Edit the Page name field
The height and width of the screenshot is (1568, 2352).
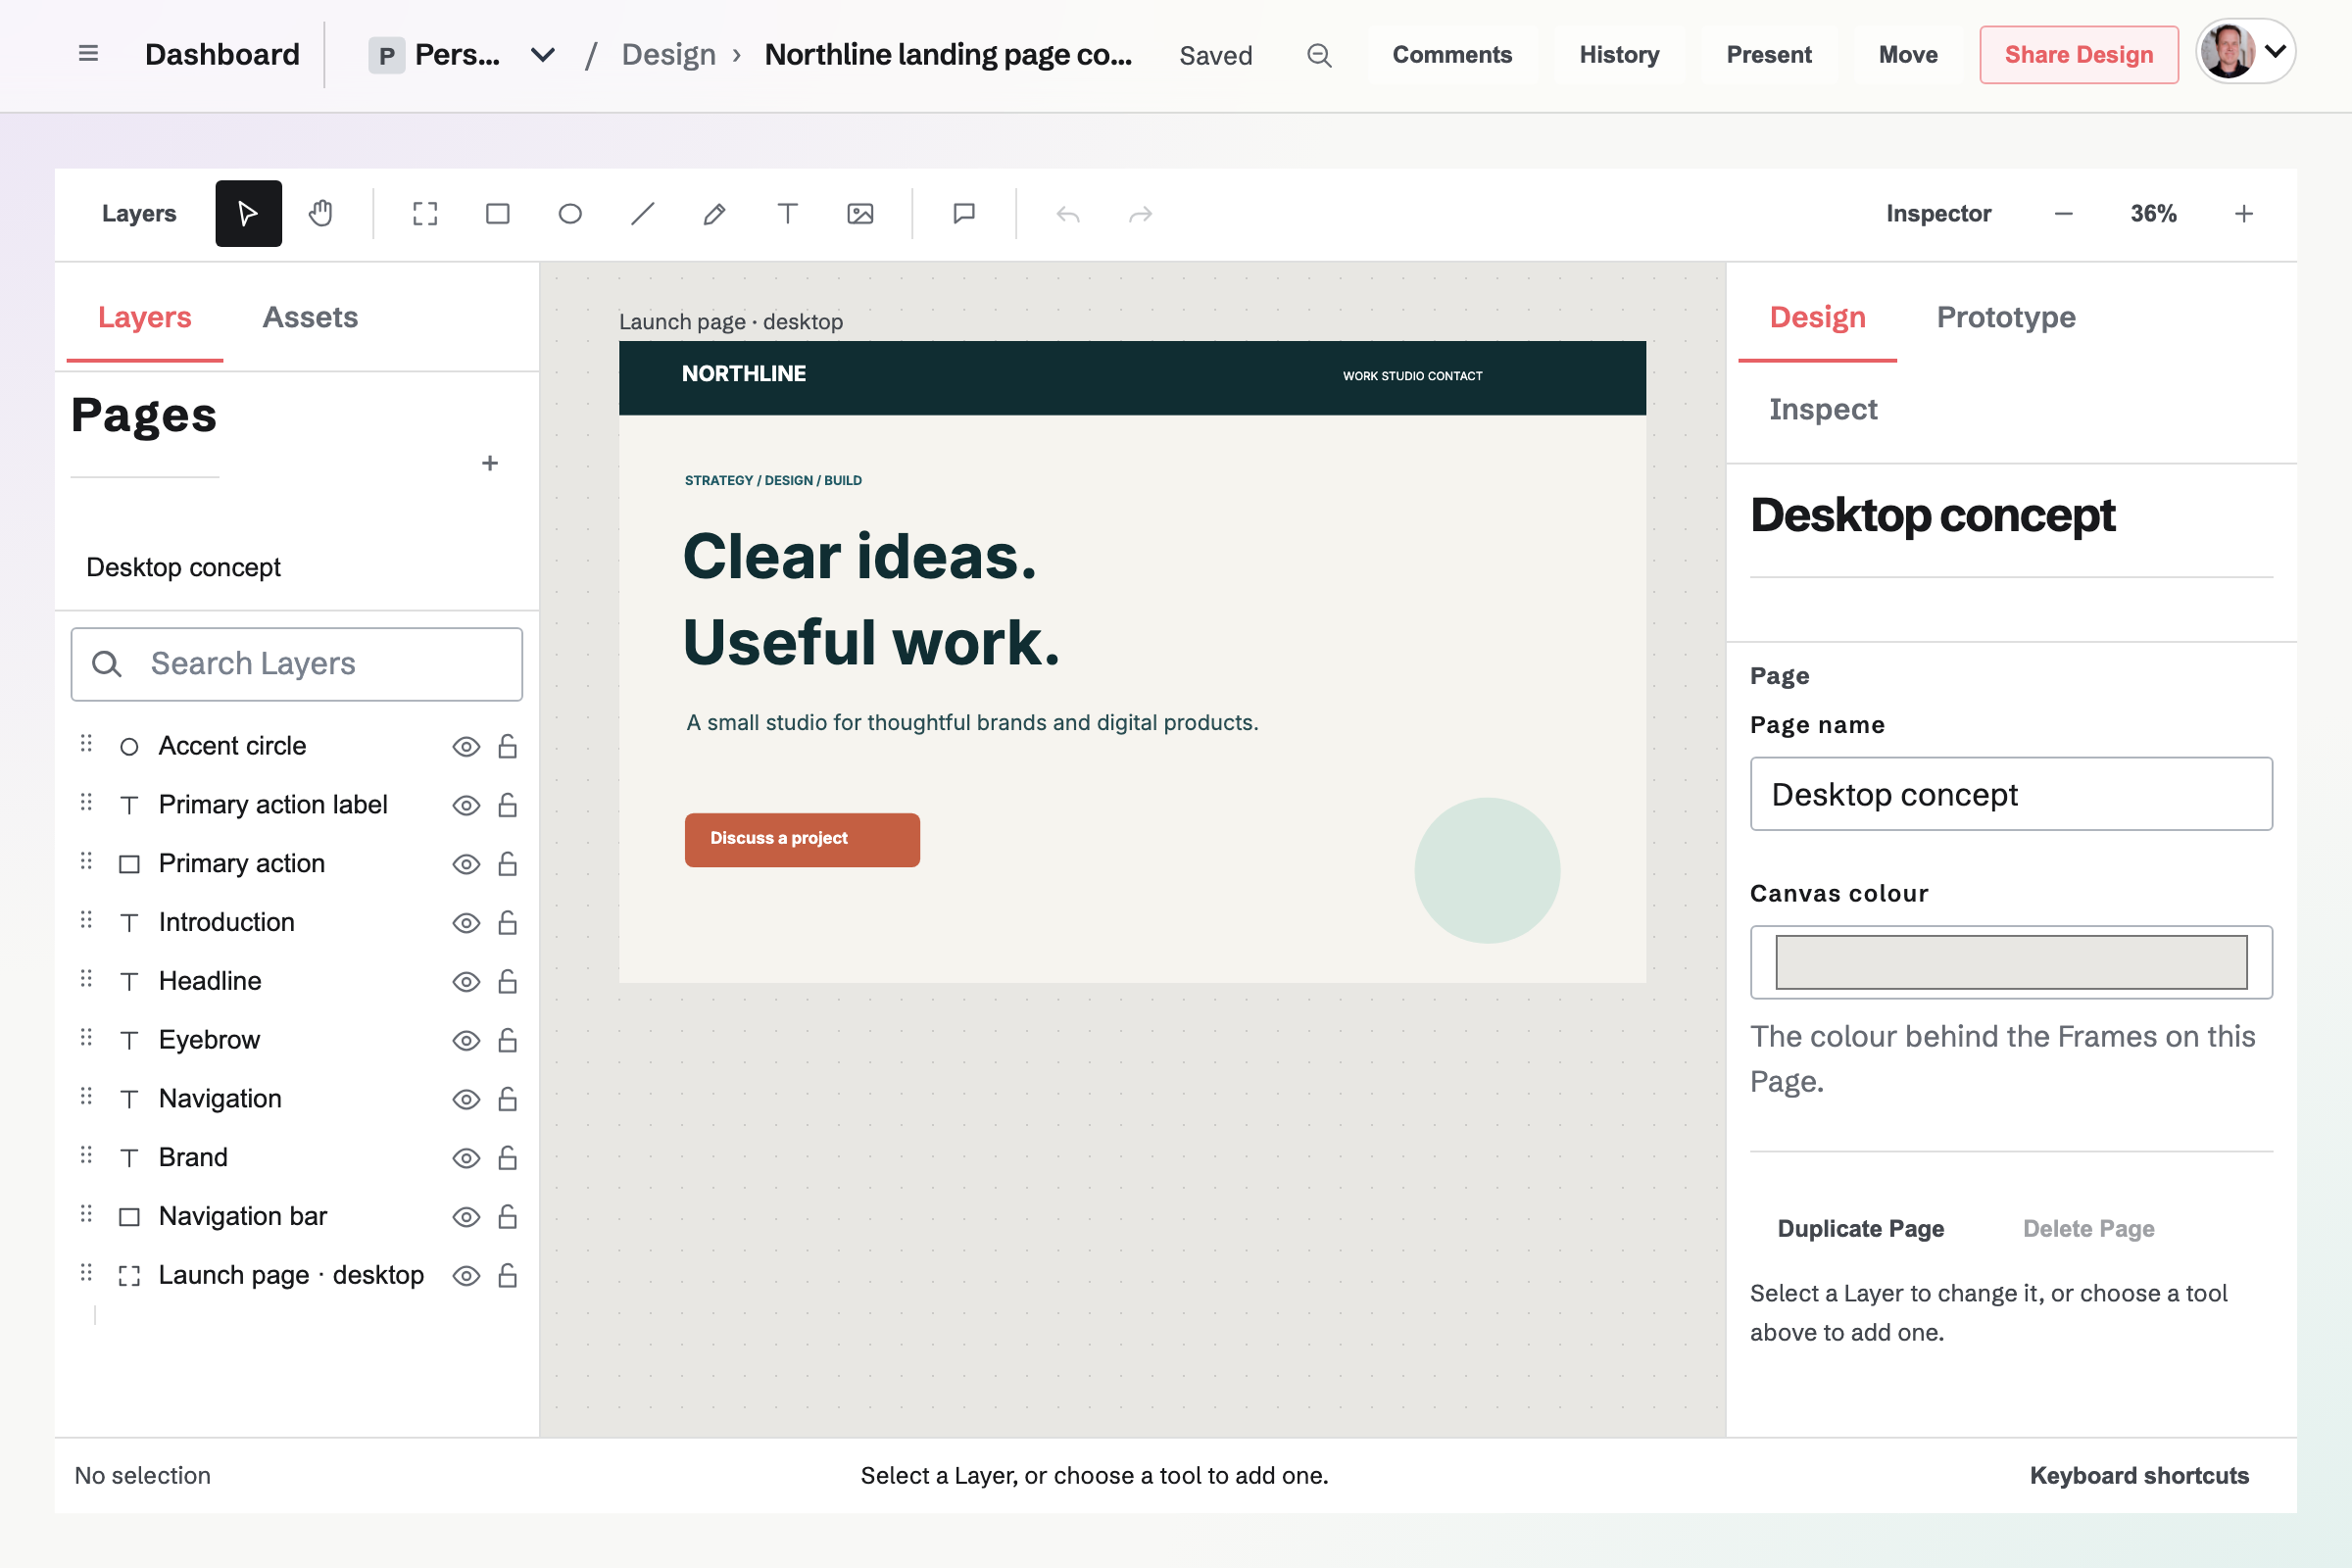[2011, 794]
